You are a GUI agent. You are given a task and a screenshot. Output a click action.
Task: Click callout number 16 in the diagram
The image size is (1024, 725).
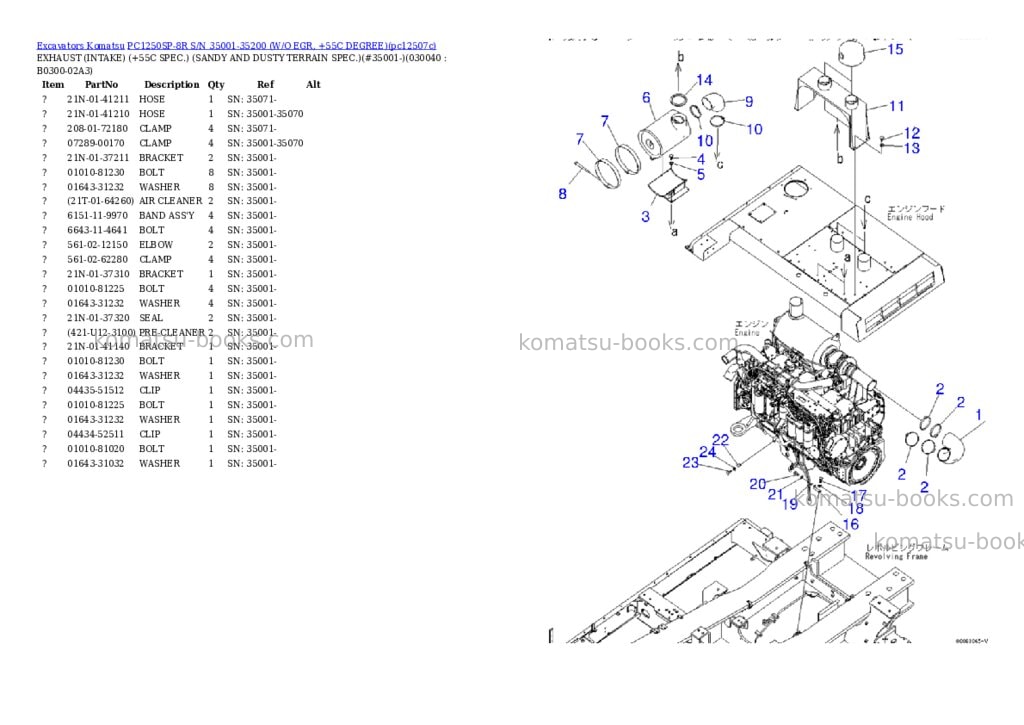click(x=850, y=524)
